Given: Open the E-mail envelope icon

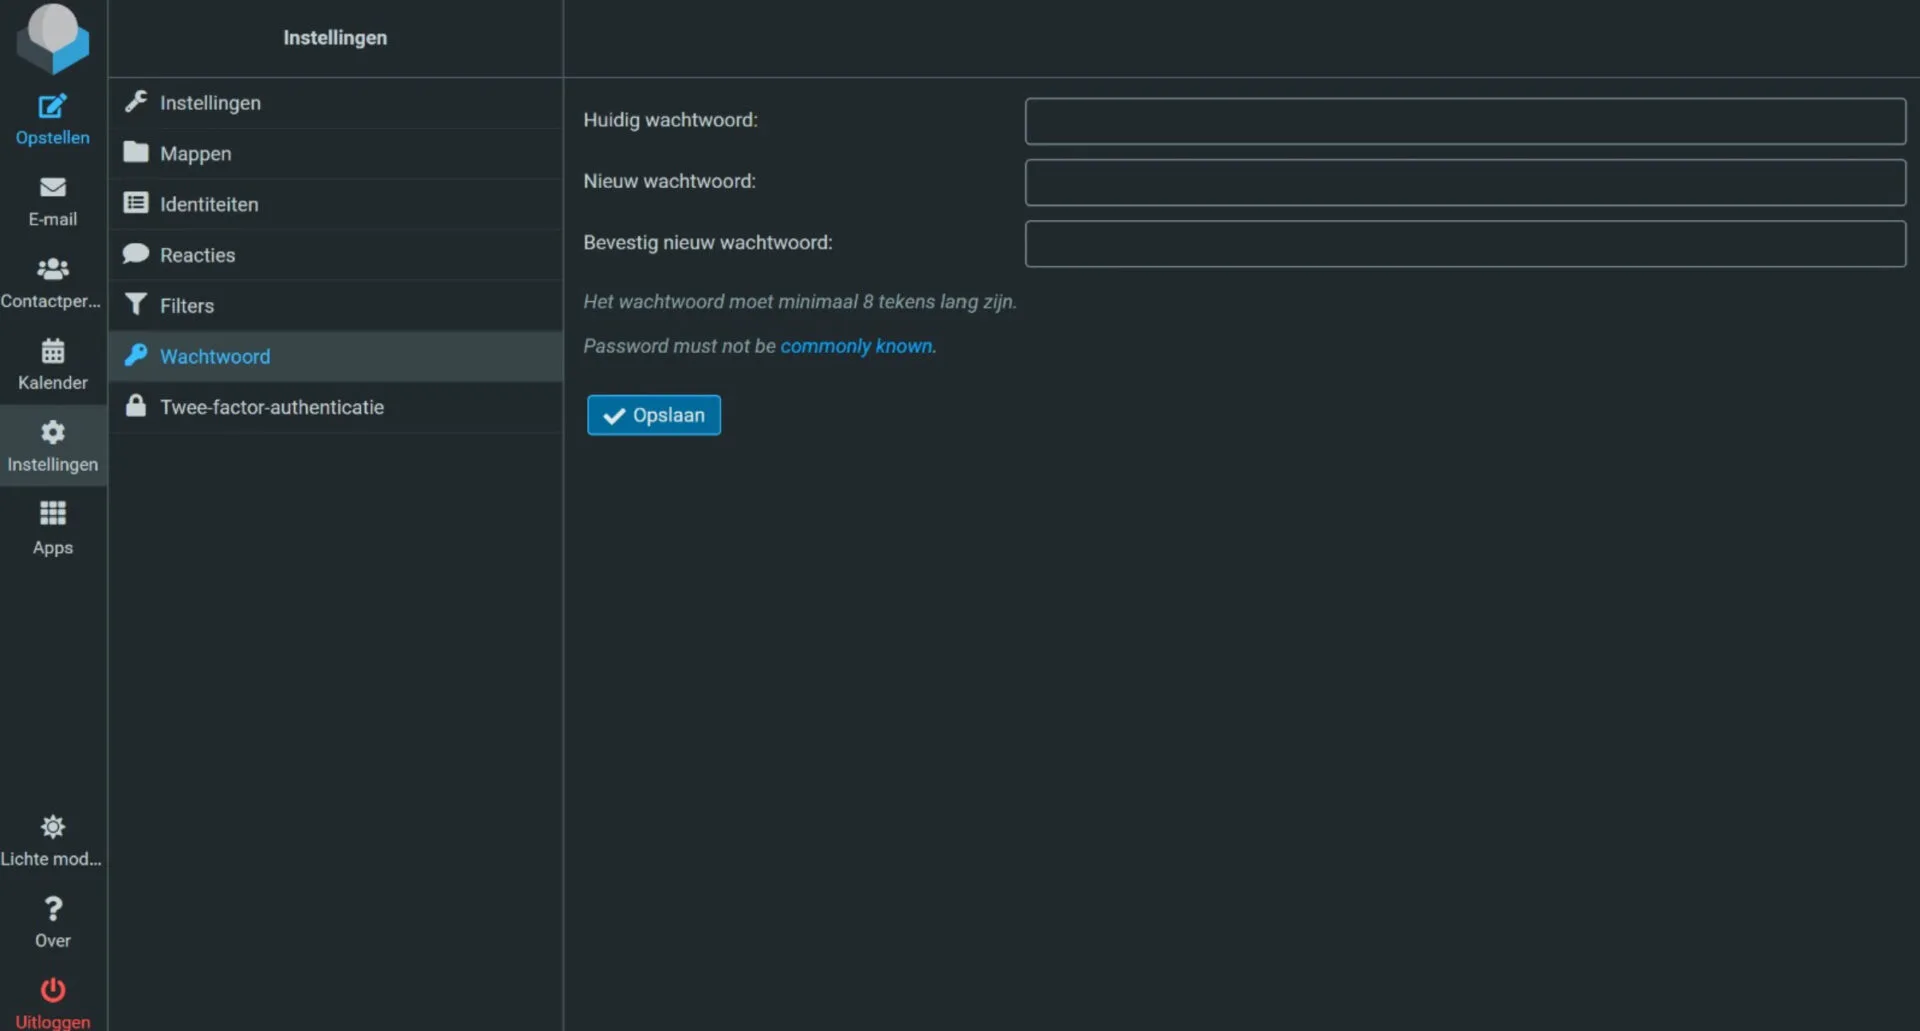Looking at the screenshot, I should (x=52, y=188).
